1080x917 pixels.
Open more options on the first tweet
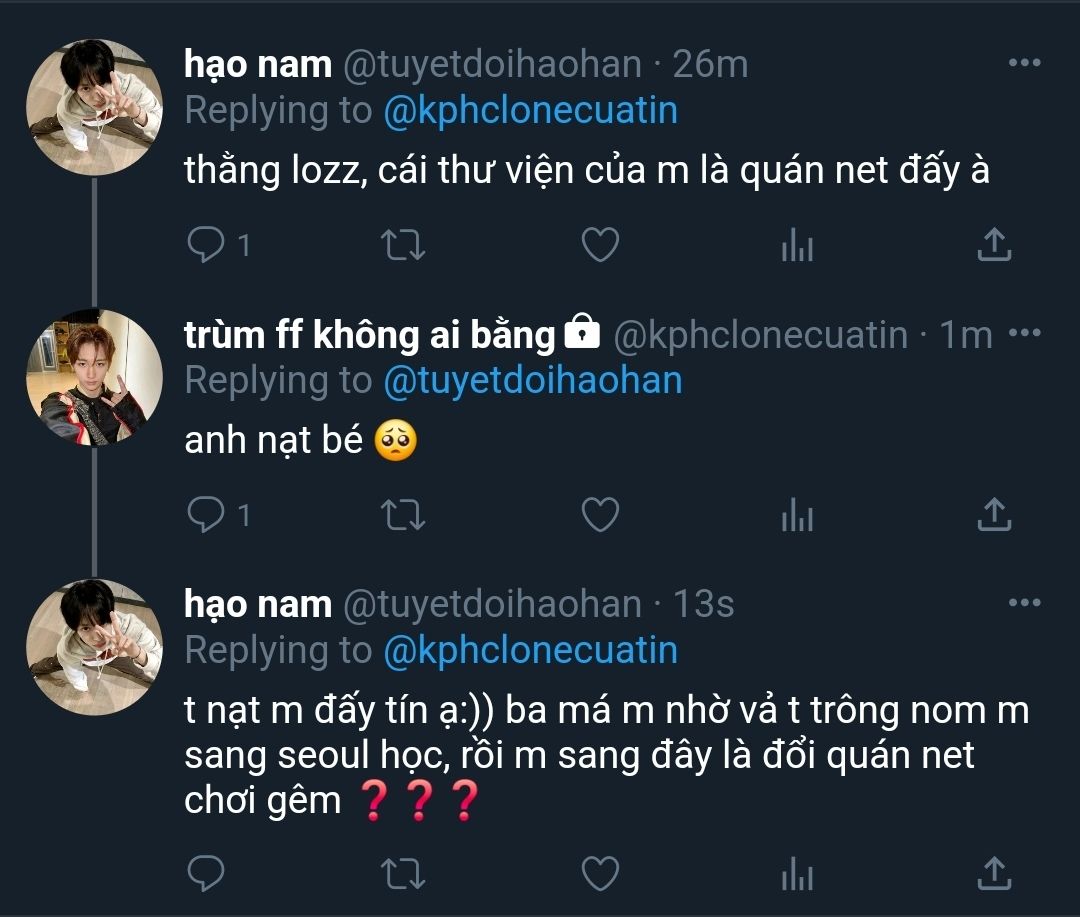[1024, 64]
